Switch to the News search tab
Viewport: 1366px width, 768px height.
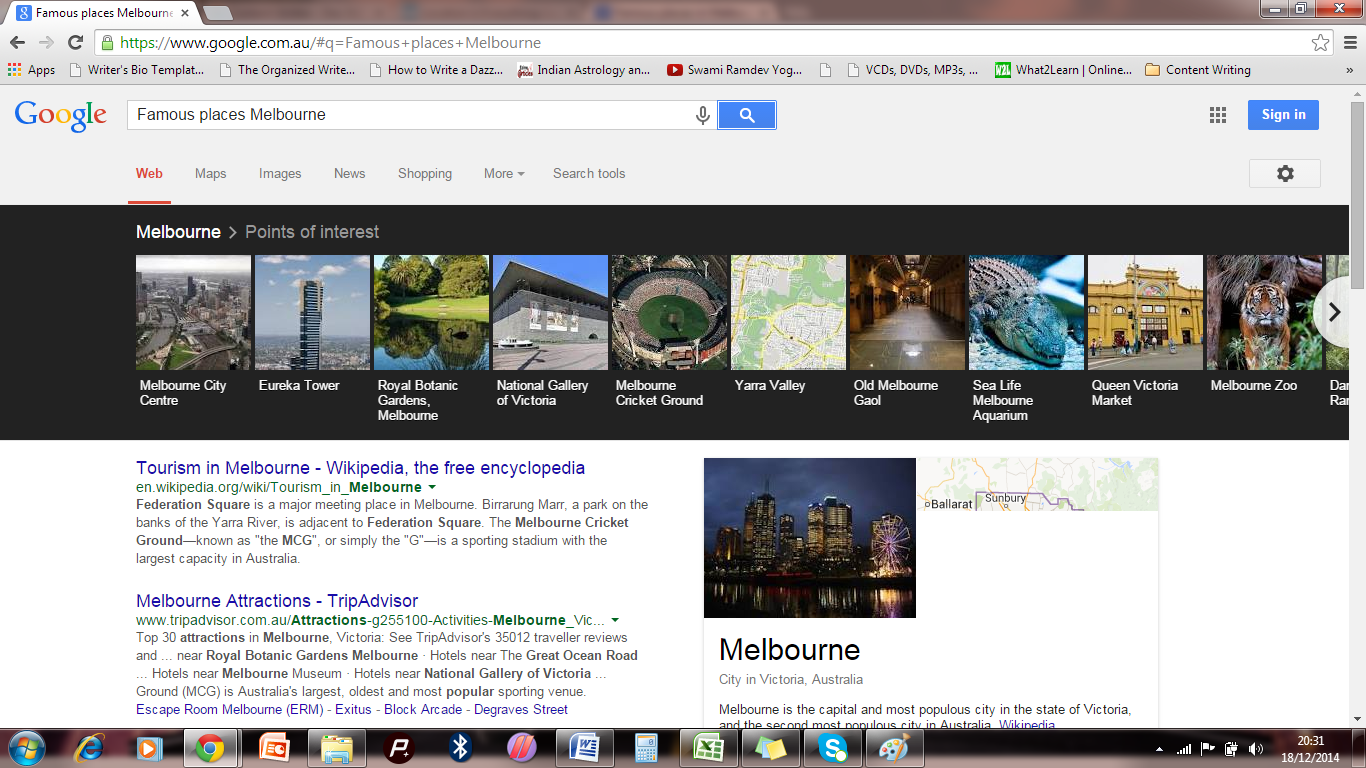[x=349, y=173]
